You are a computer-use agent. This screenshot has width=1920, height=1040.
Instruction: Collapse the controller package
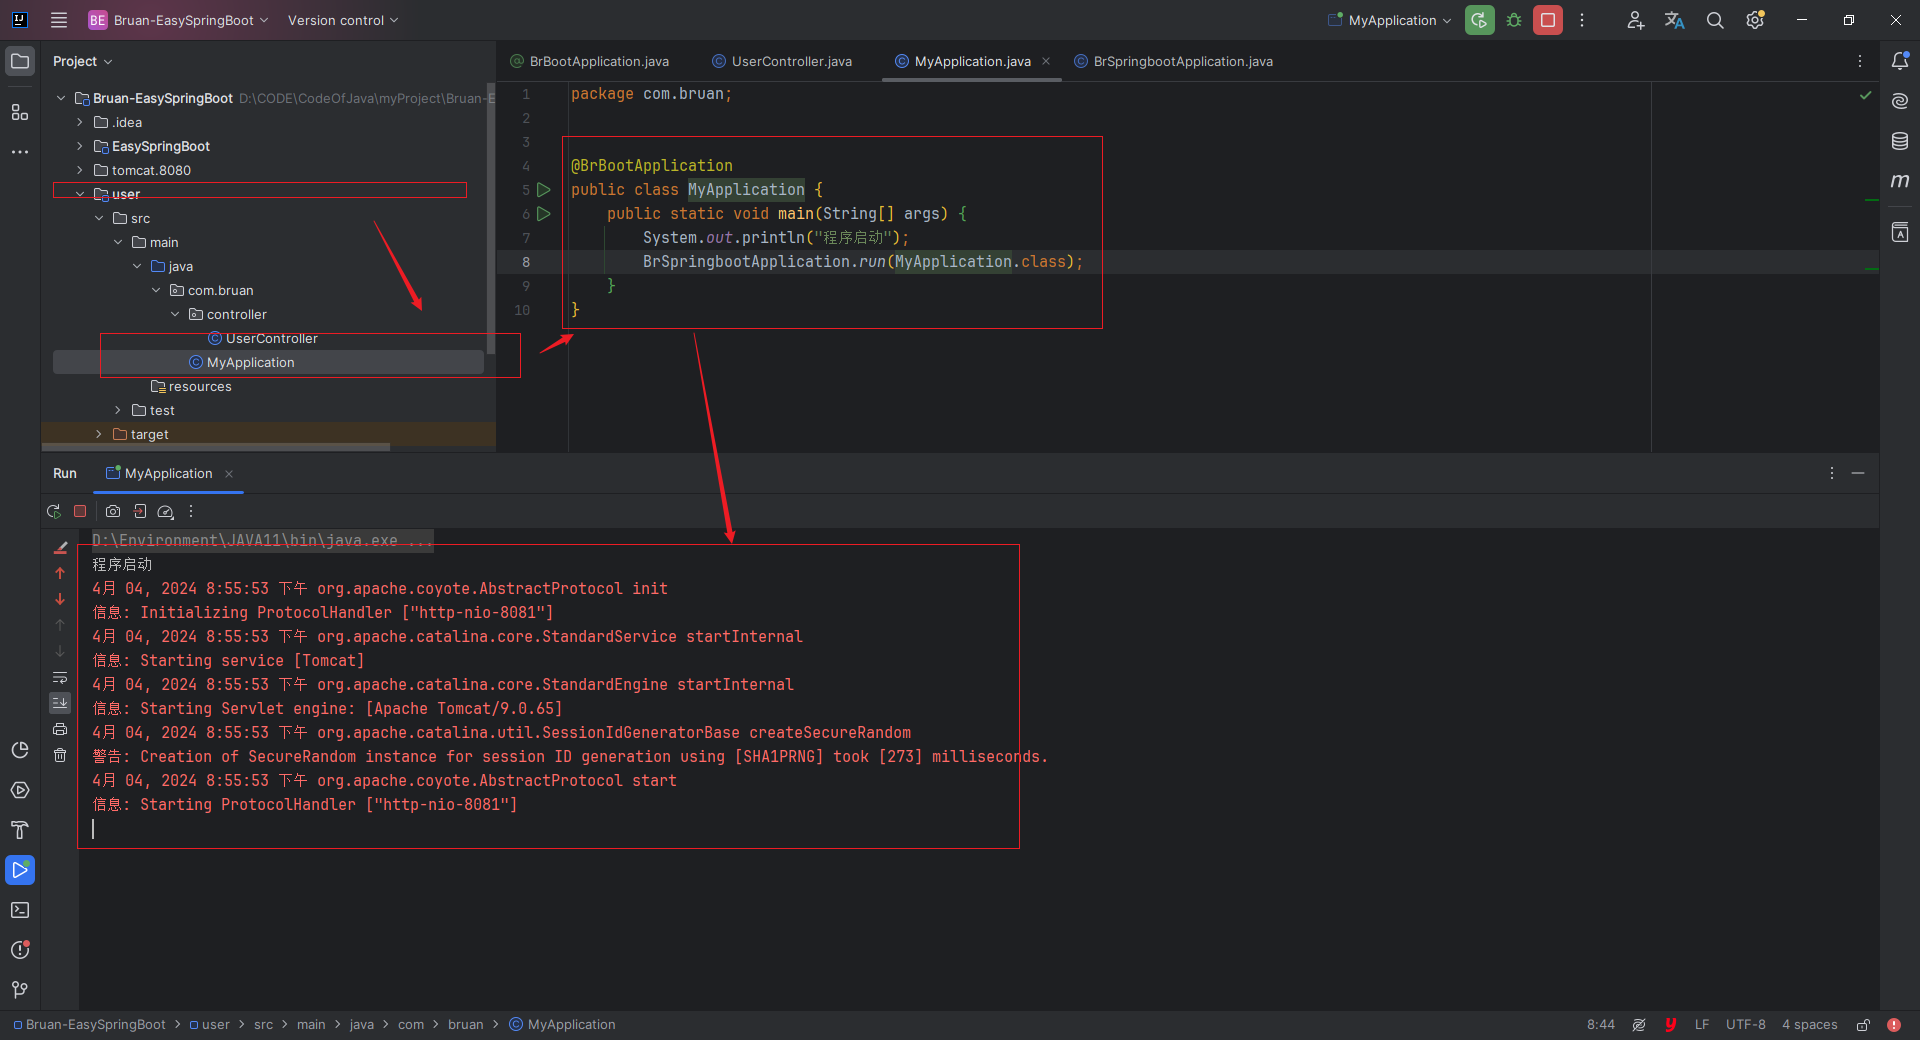point(175,314)
